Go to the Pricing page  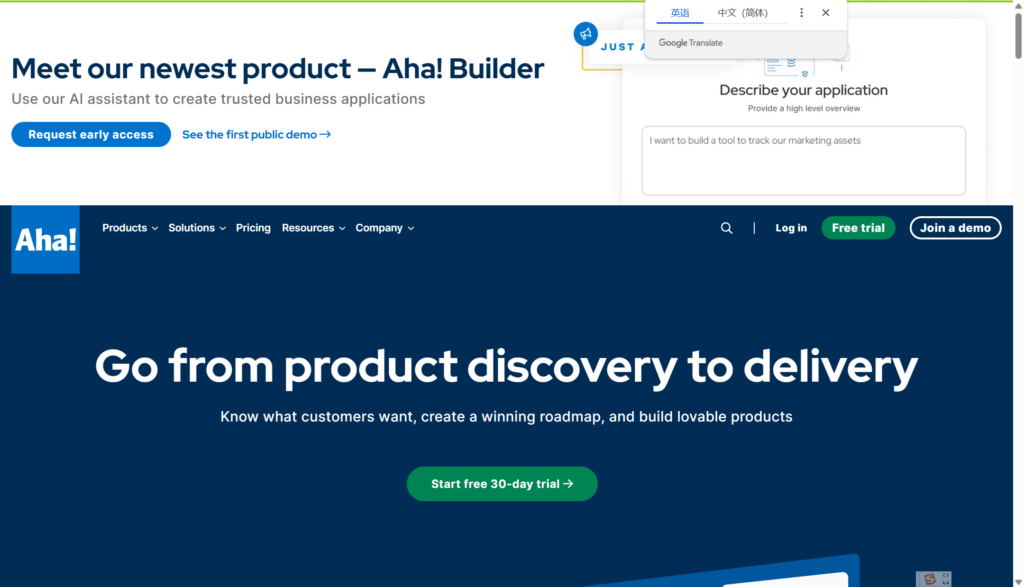[253, 228]
